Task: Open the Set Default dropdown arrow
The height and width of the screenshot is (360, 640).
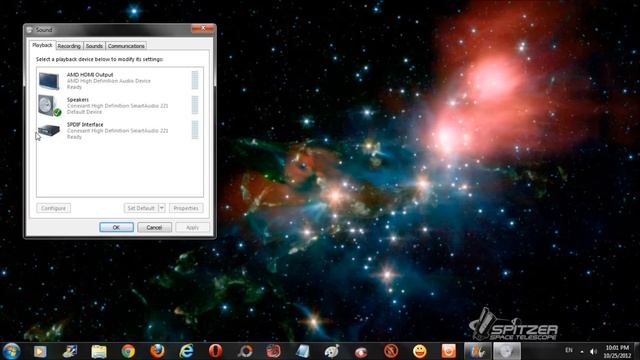Action: [x=162, y=208]
